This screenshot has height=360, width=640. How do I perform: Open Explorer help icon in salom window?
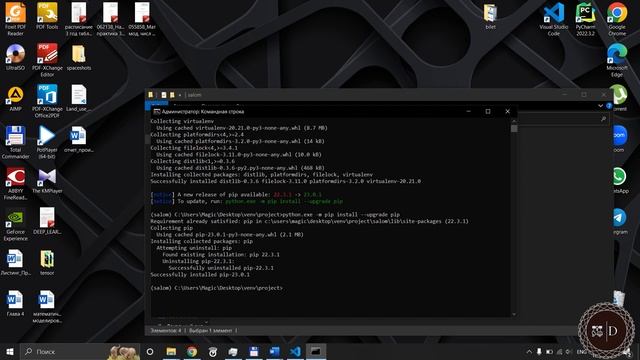(x=609, y=106)
